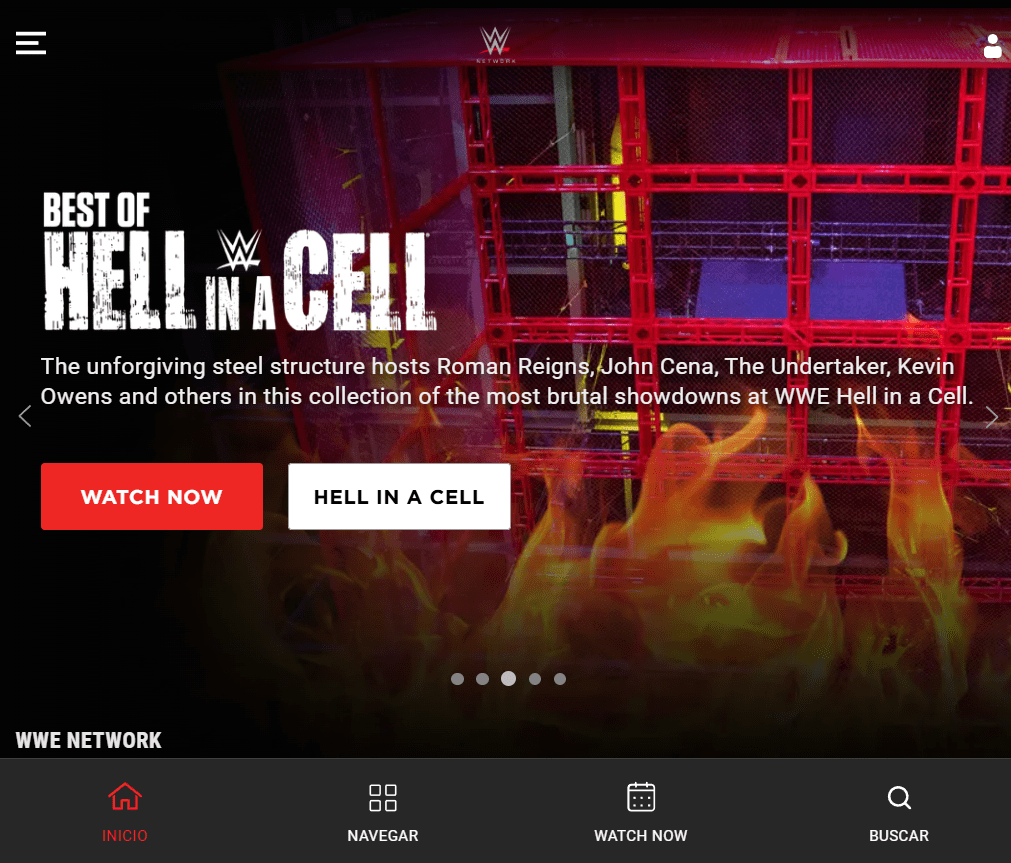Switch to the BUSCAR tab label
The image size is (1011, 863).
pyautogui.click(x=899, y=836)
